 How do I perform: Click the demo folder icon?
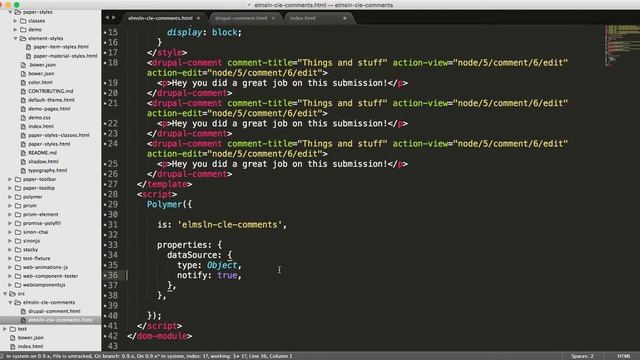(23, 30)
